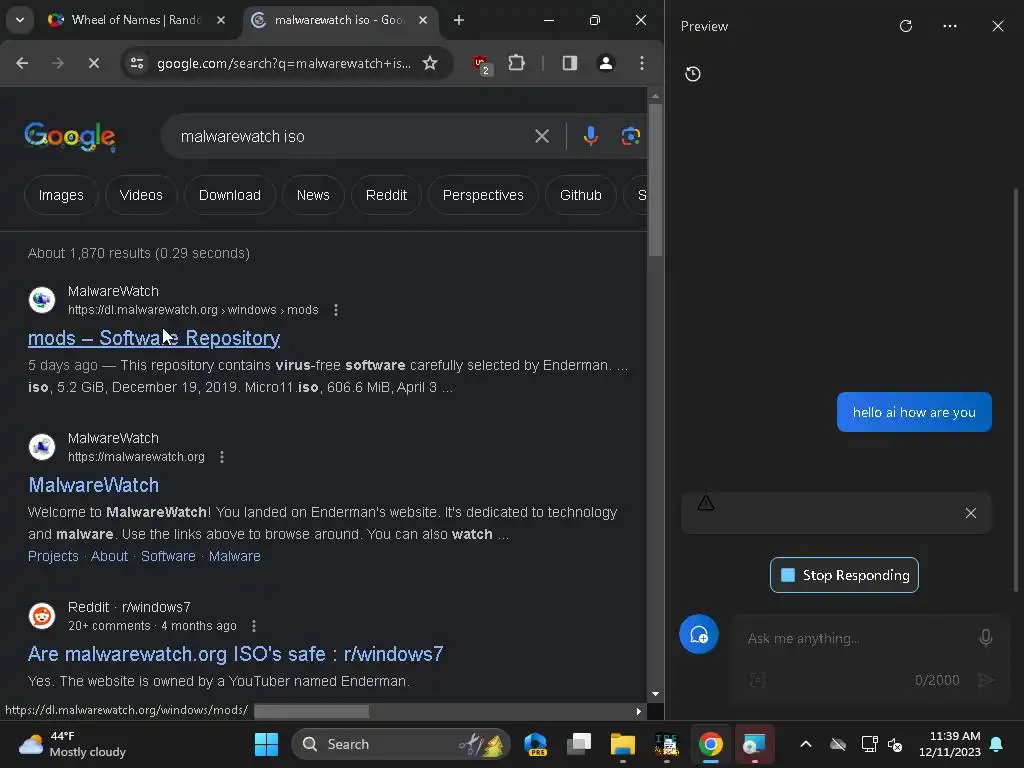Open the About sitelink
Viewport: 1024px width, 768px height.
pyautogui.click(x=109, y=556)
